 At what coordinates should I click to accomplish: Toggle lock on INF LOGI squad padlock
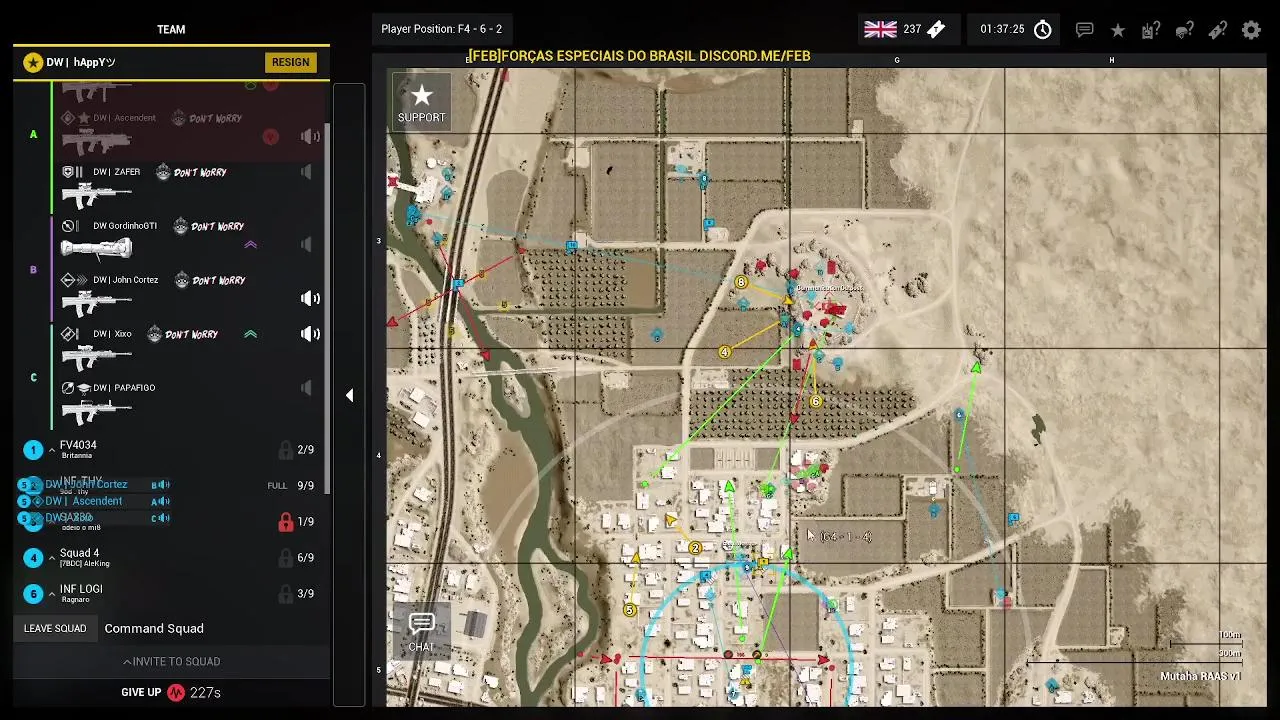[x=286, y=594]
